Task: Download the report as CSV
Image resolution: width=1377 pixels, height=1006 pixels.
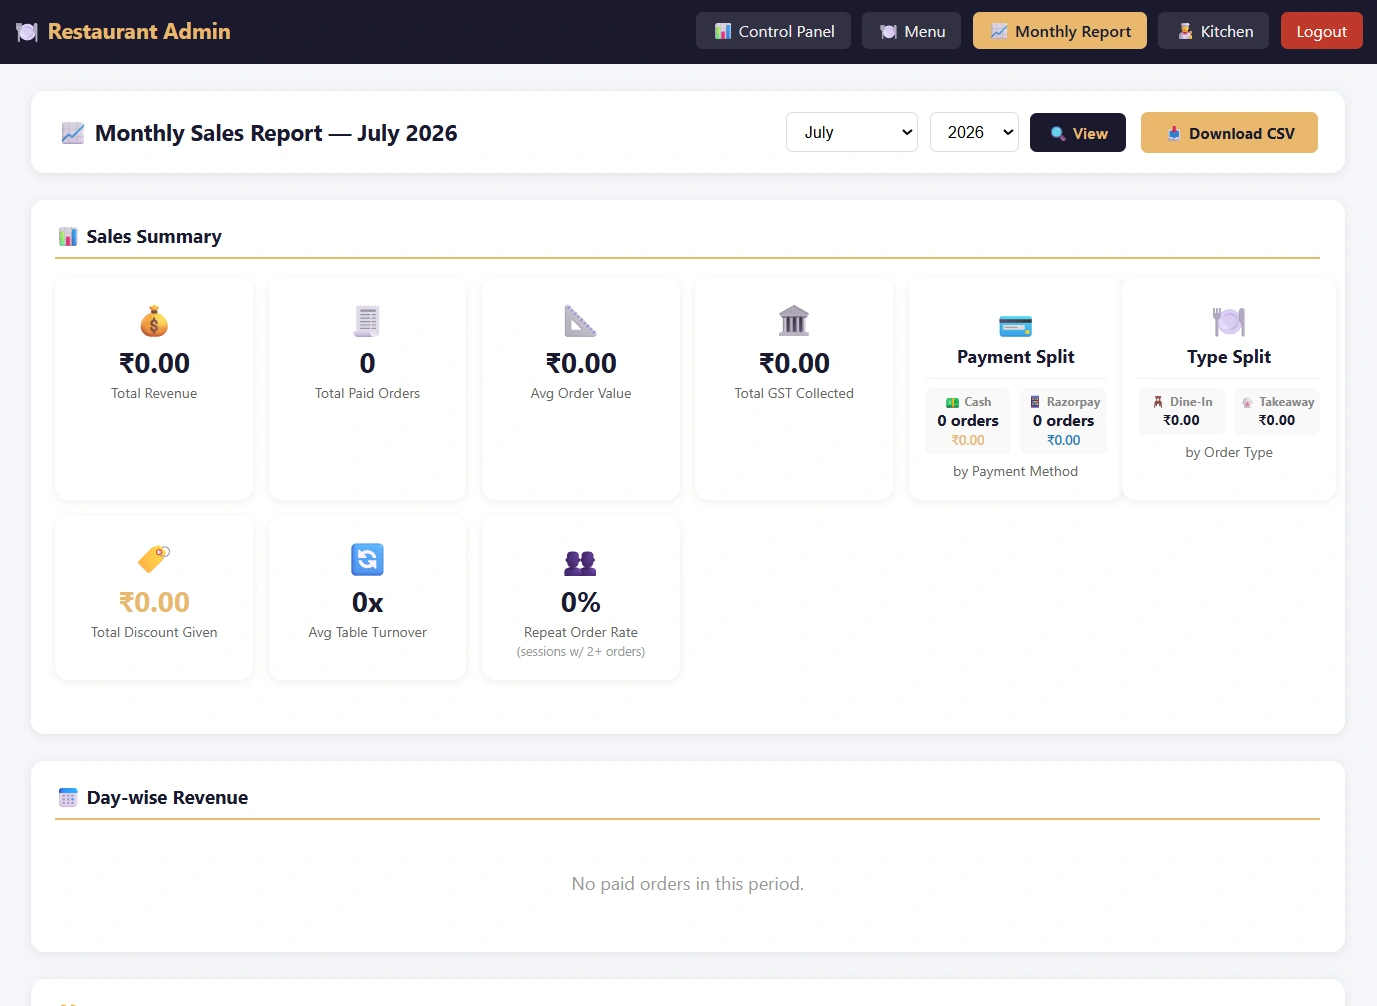Action: 1229,133
